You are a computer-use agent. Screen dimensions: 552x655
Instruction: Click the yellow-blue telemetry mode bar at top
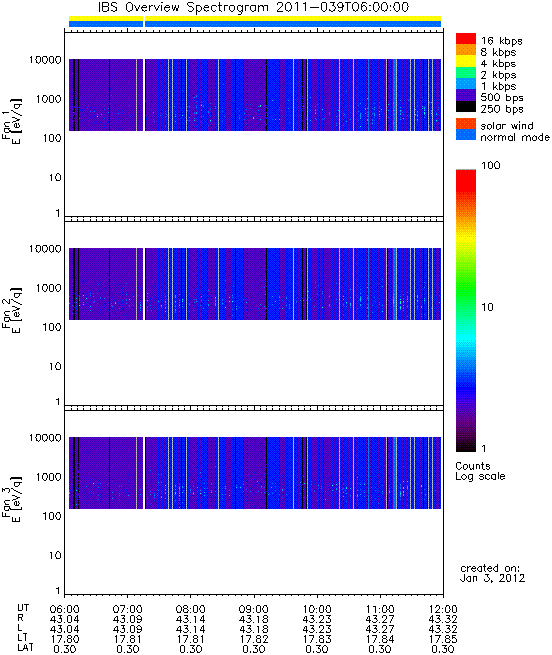point(255,21)
